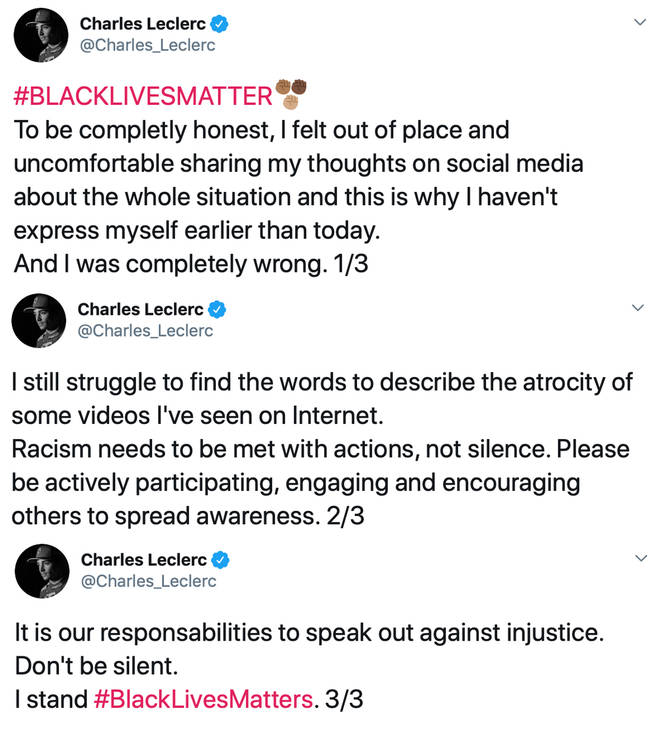Click Charles Leclerc name on first tweet

[143, 24]
